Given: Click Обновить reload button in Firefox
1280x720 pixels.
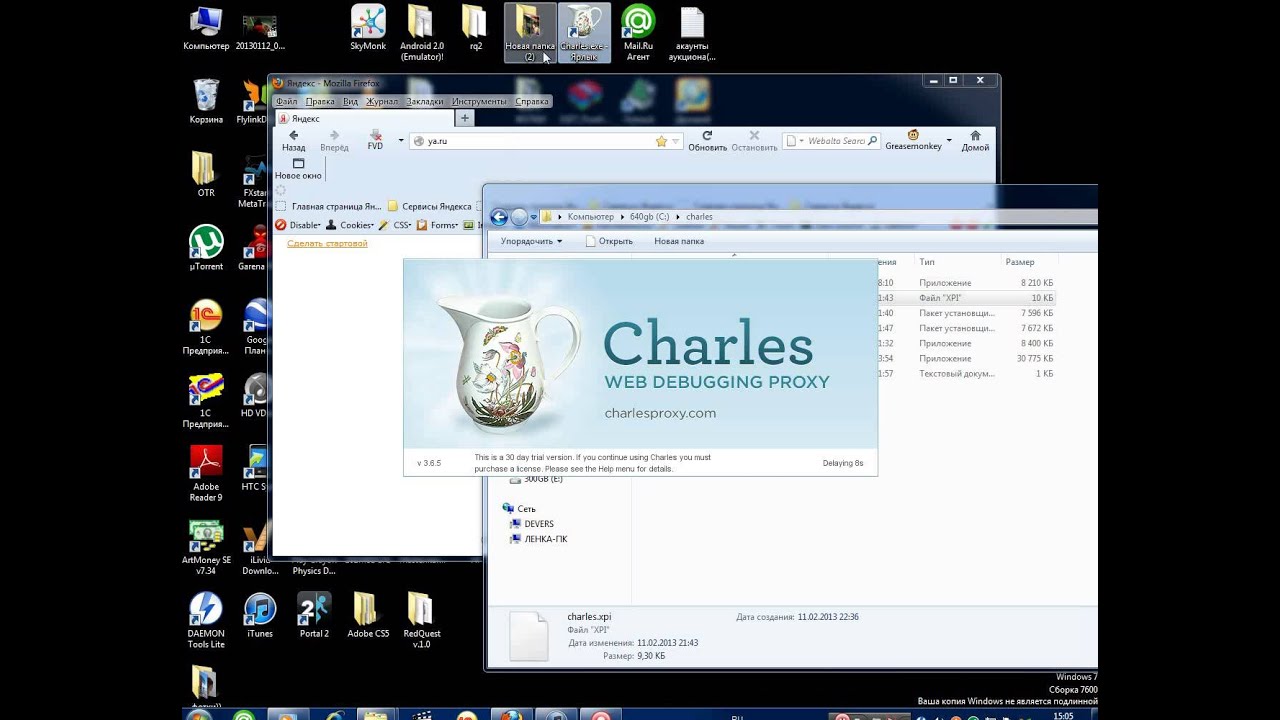Looking at the screenshot, I should coord(707,140).
